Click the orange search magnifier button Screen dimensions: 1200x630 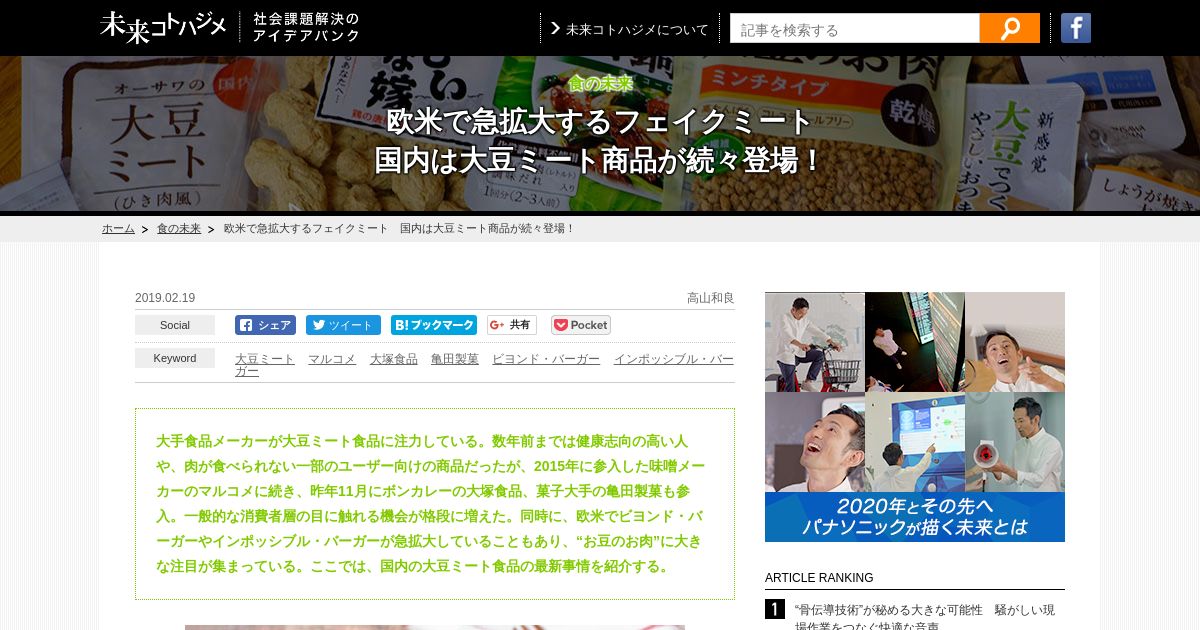(1010, 28)
